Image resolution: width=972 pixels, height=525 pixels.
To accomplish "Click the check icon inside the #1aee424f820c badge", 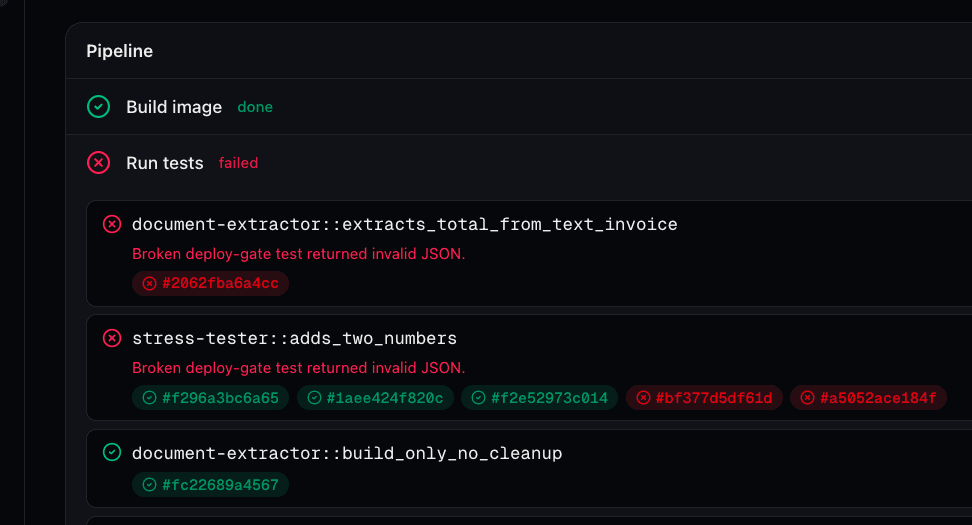I will point(314,398).
